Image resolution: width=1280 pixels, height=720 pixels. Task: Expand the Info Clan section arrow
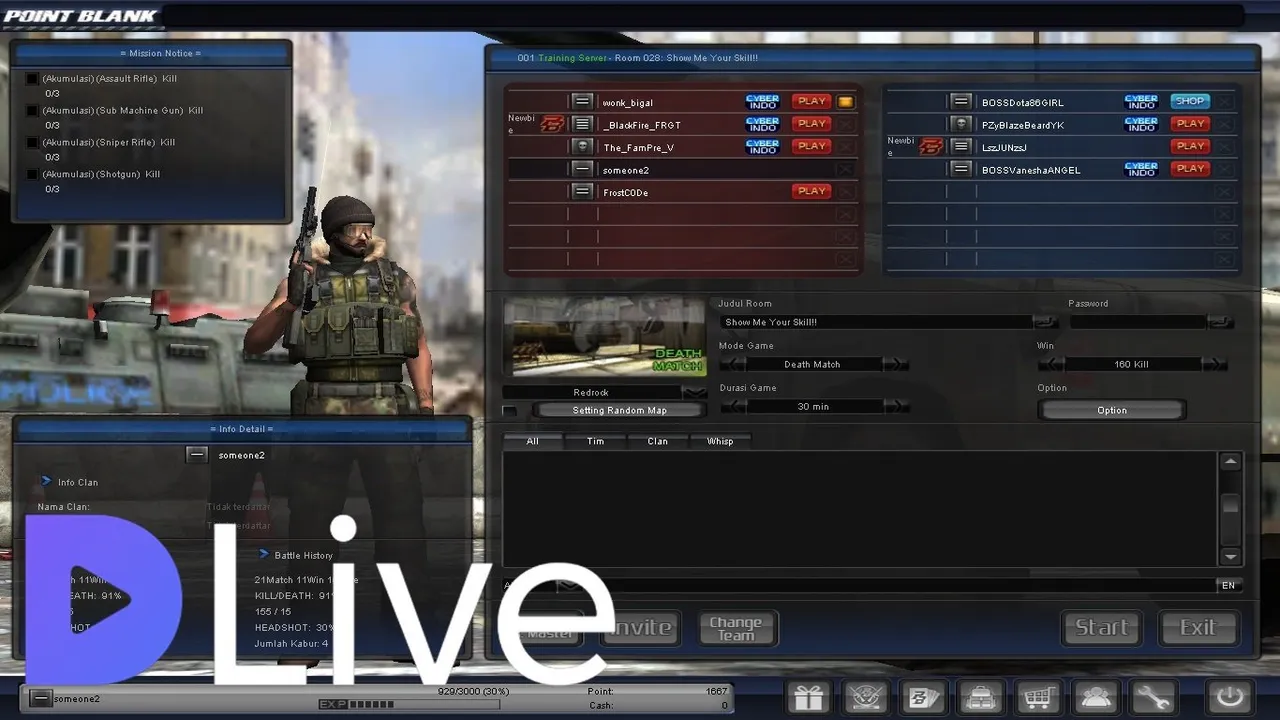coord(45,481)
